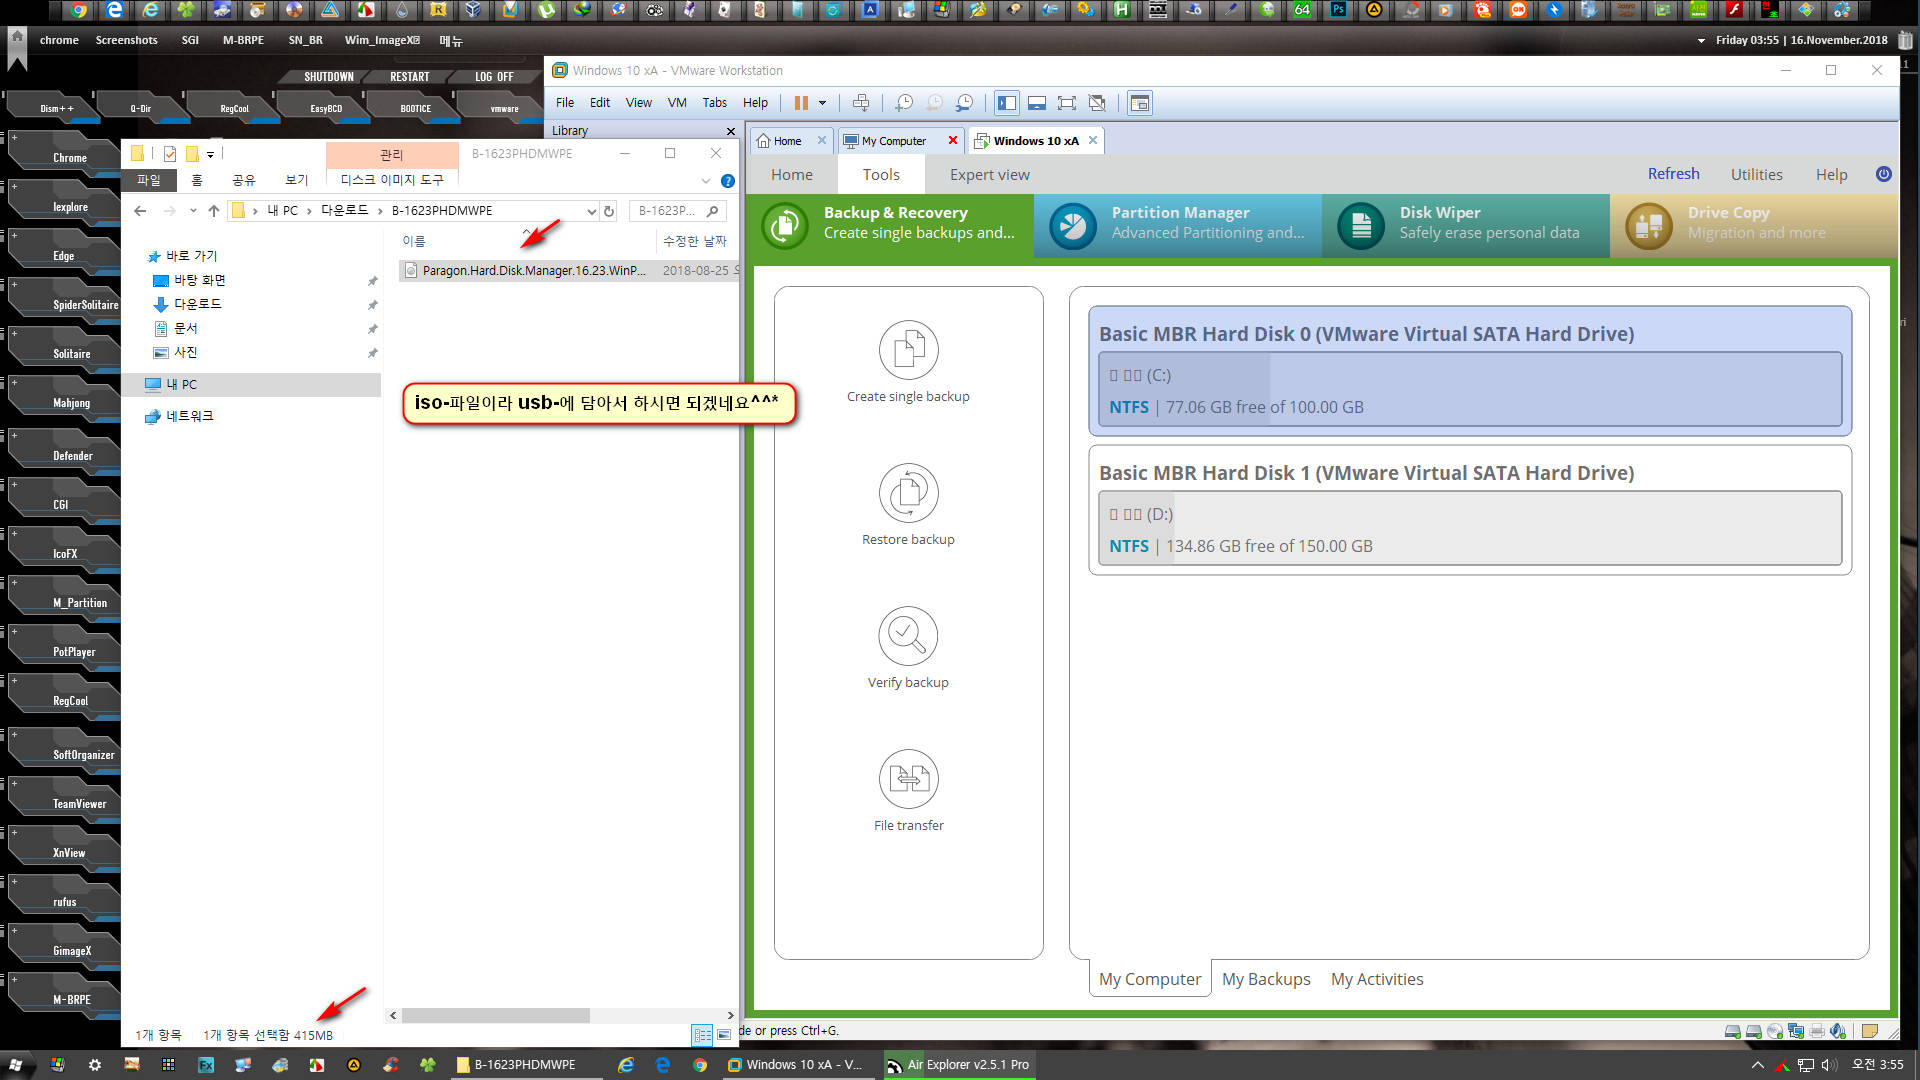The height and width of the screenshot is (1080, 1920).
Task: Click the horizontal scrollbar in File Explorer
Action: click(x=495, y=1015)
